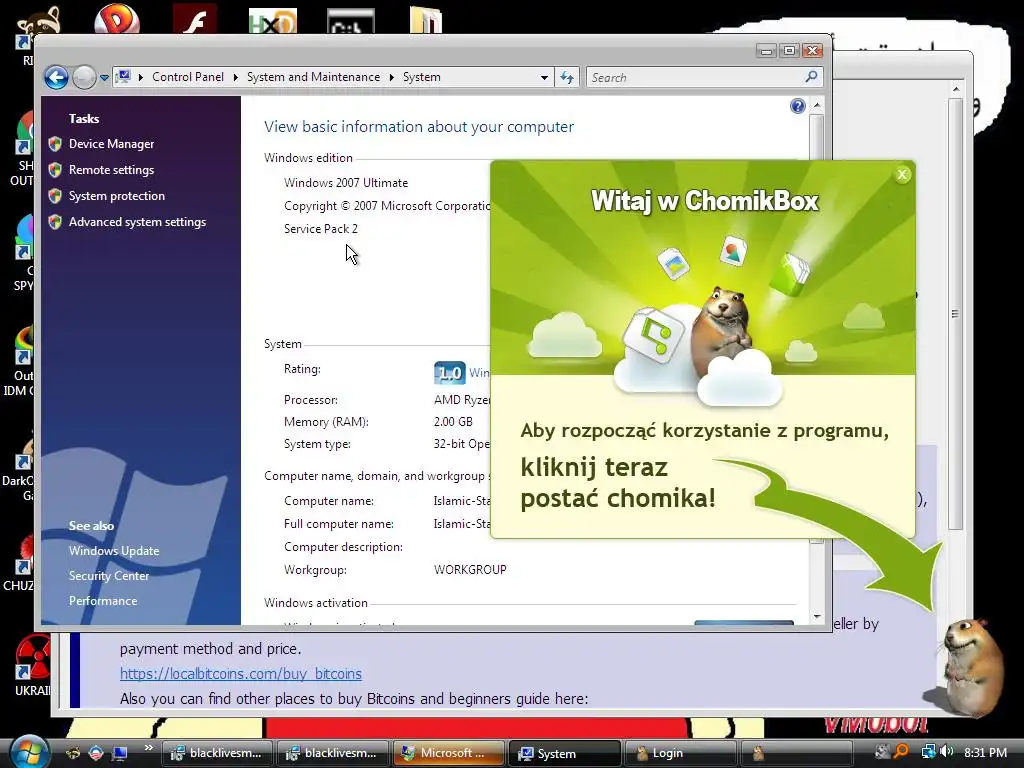Switch to first blacklivesm... taskbar button
The image size is (1024, 768).
[217, 753]
